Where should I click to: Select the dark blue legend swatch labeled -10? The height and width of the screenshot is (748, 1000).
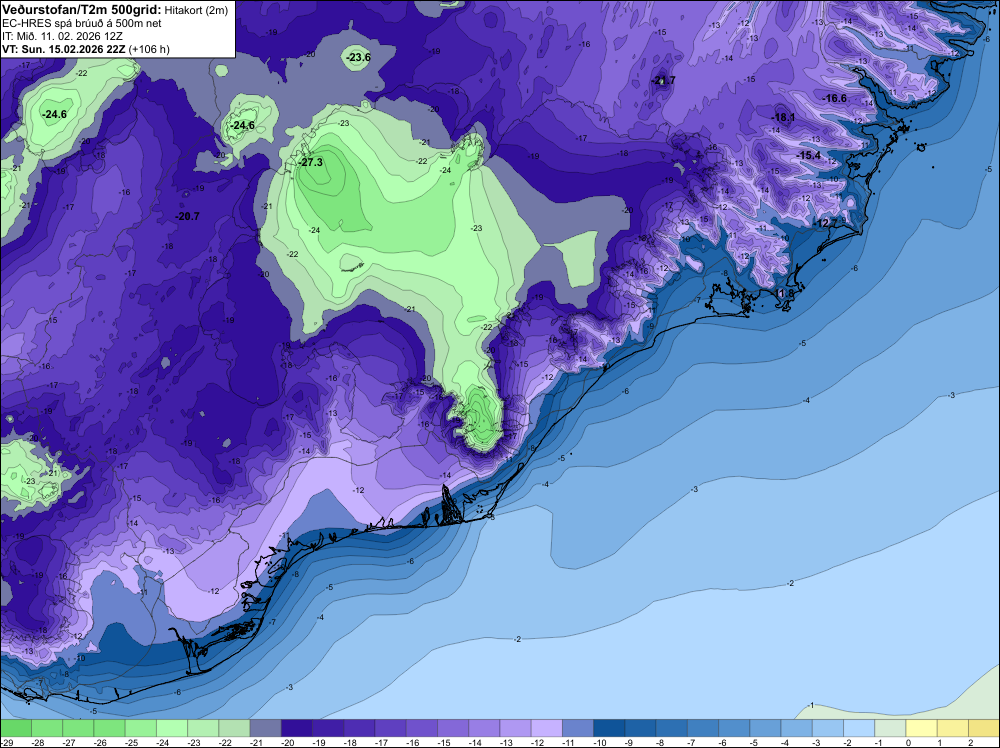(609, 728)
